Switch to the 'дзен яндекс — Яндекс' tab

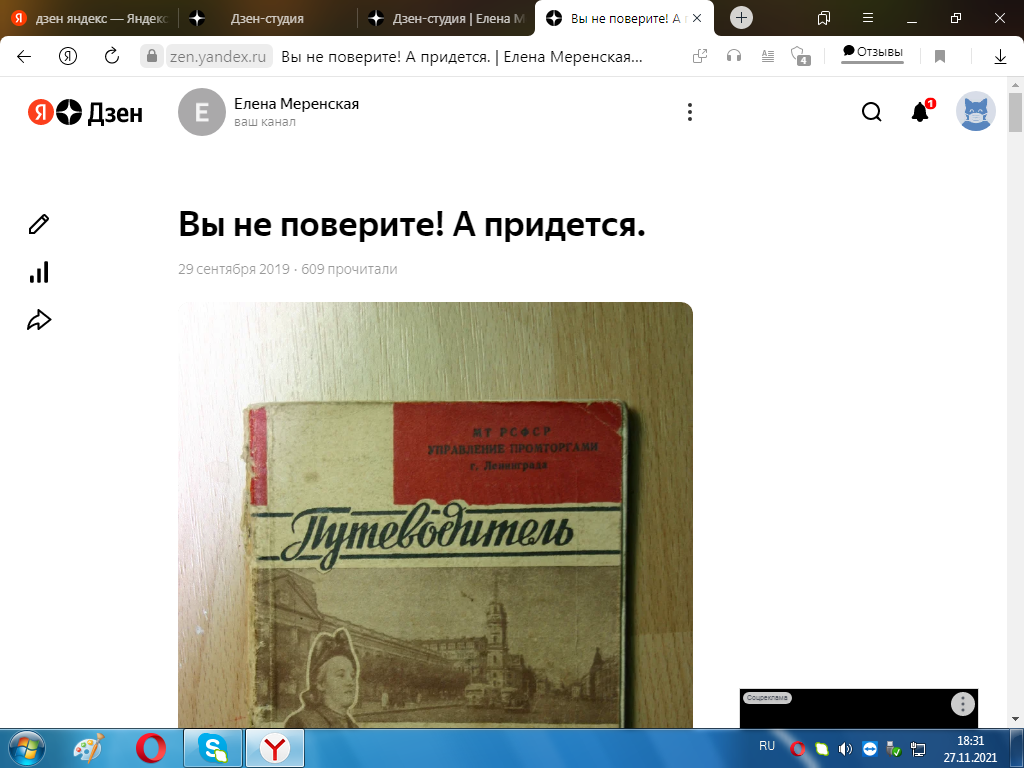pyautogui.click(x=89, y=18)
